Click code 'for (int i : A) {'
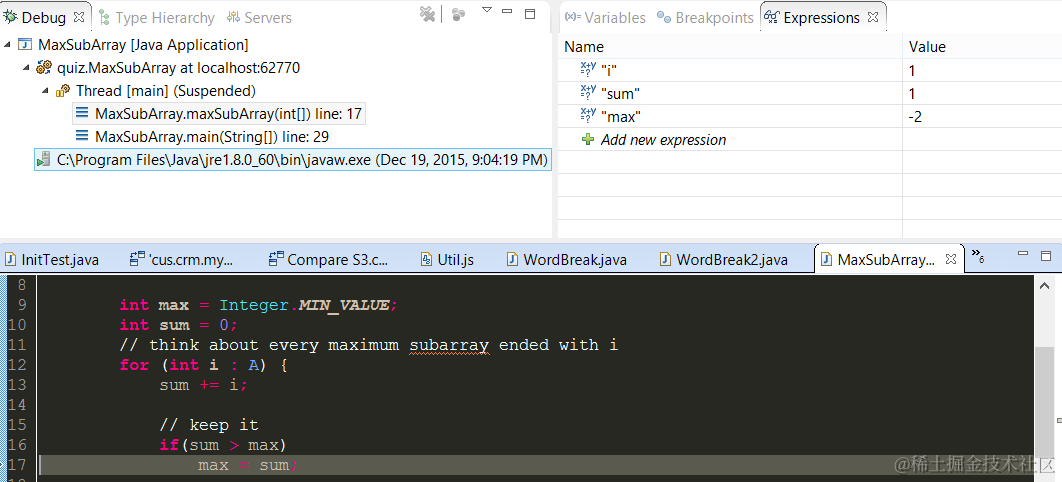The width and height of the screenshot is (1062, 482). [204, 365]
